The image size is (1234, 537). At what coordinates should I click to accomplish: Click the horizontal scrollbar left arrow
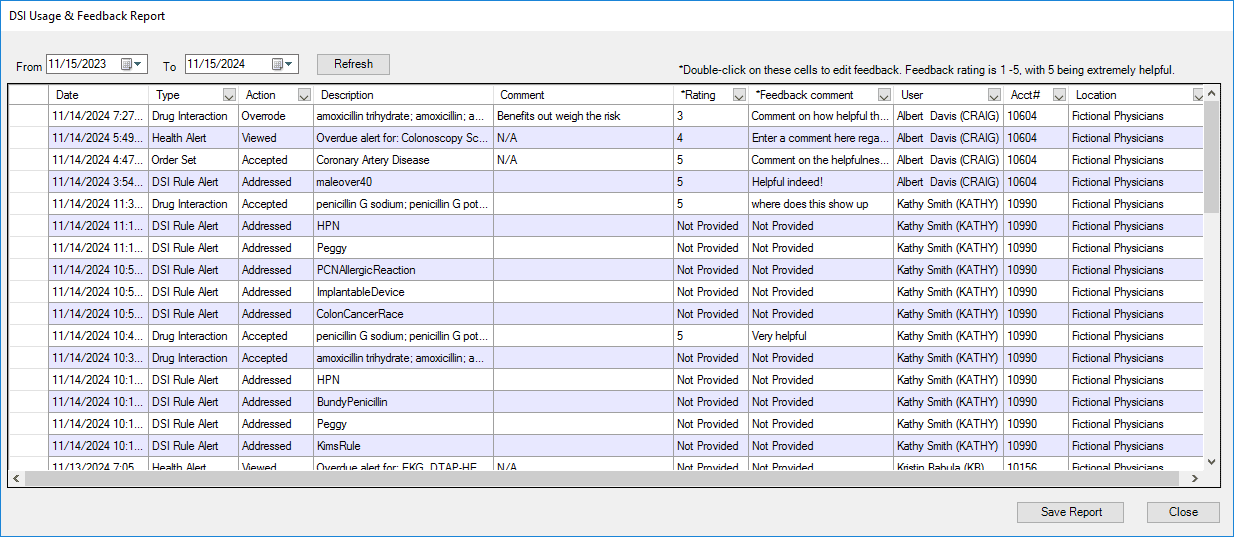click(17, 479)
